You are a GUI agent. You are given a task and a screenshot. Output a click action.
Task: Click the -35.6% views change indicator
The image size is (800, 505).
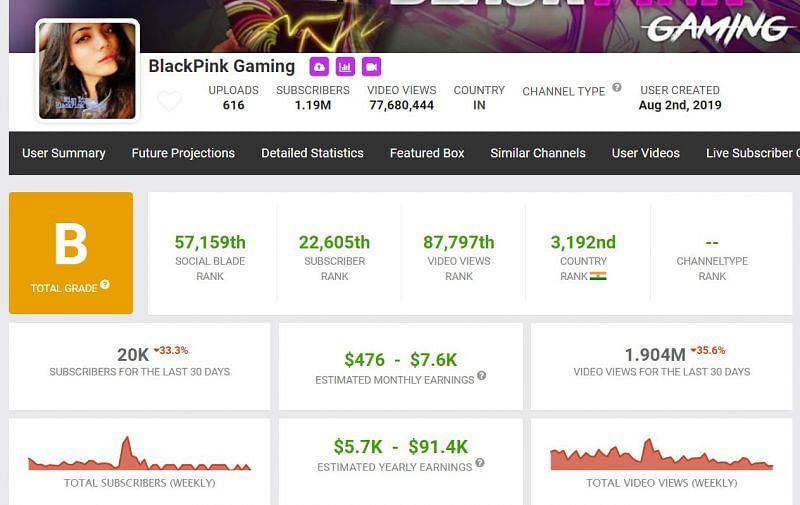tap(708, 350)
